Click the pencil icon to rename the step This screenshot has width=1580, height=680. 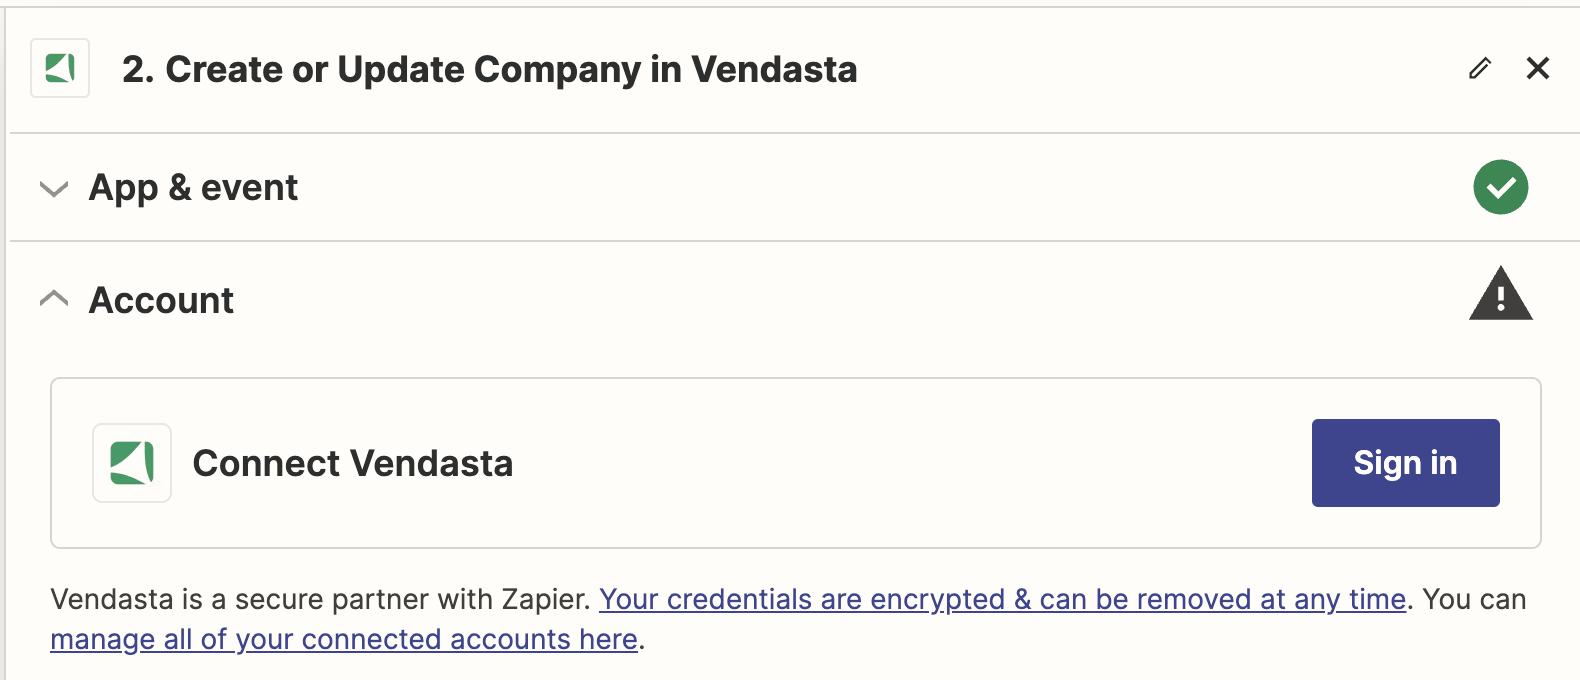pos(1480,68)
